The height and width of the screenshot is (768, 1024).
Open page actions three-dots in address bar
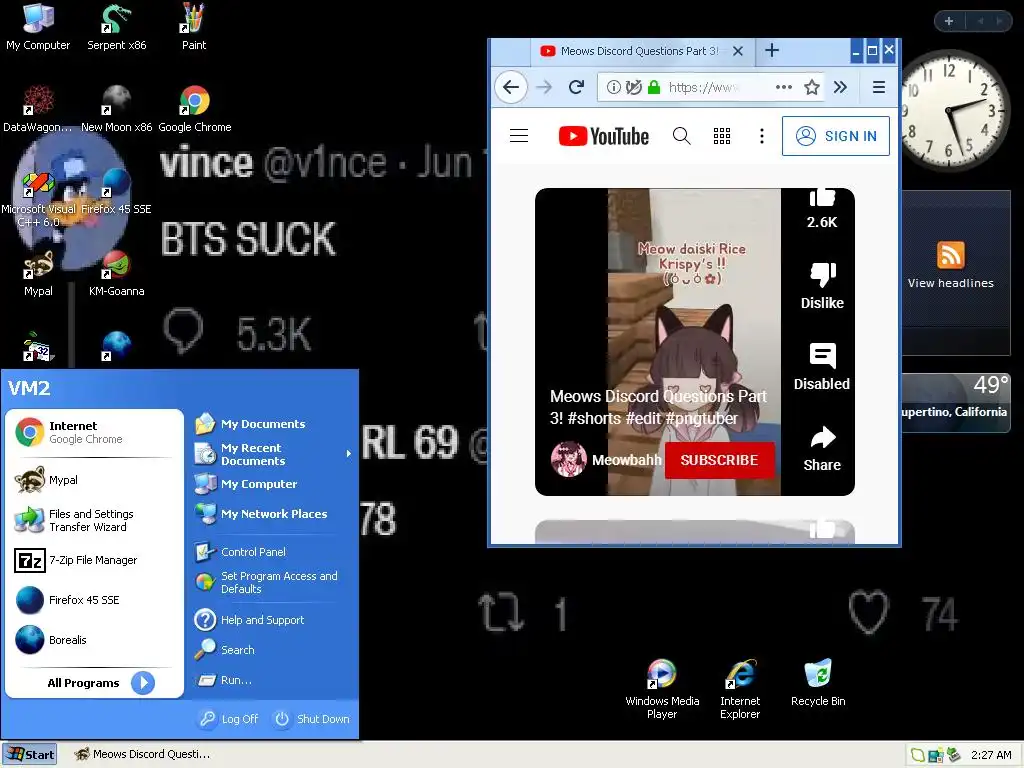(x=783, y=87)
